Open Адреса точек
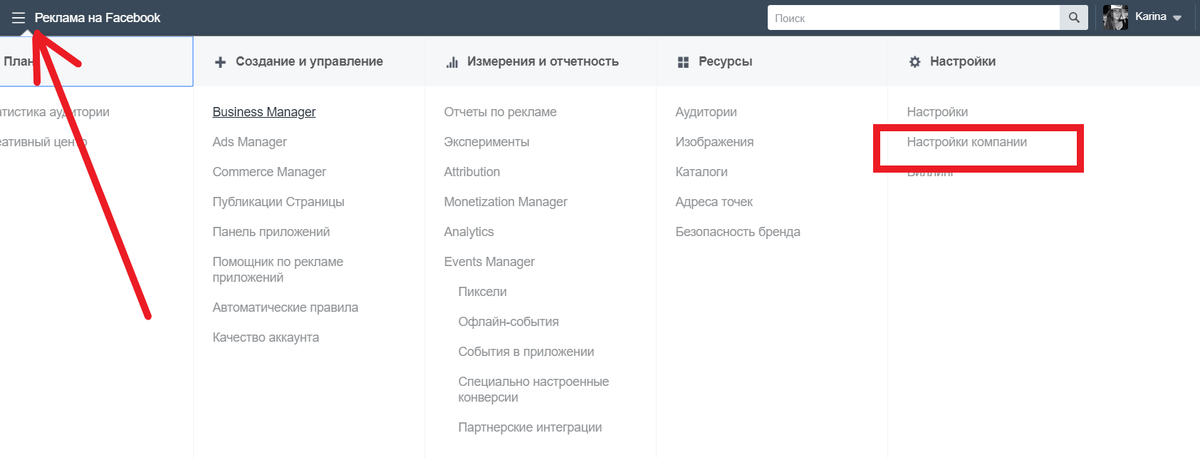 [714, 202]
